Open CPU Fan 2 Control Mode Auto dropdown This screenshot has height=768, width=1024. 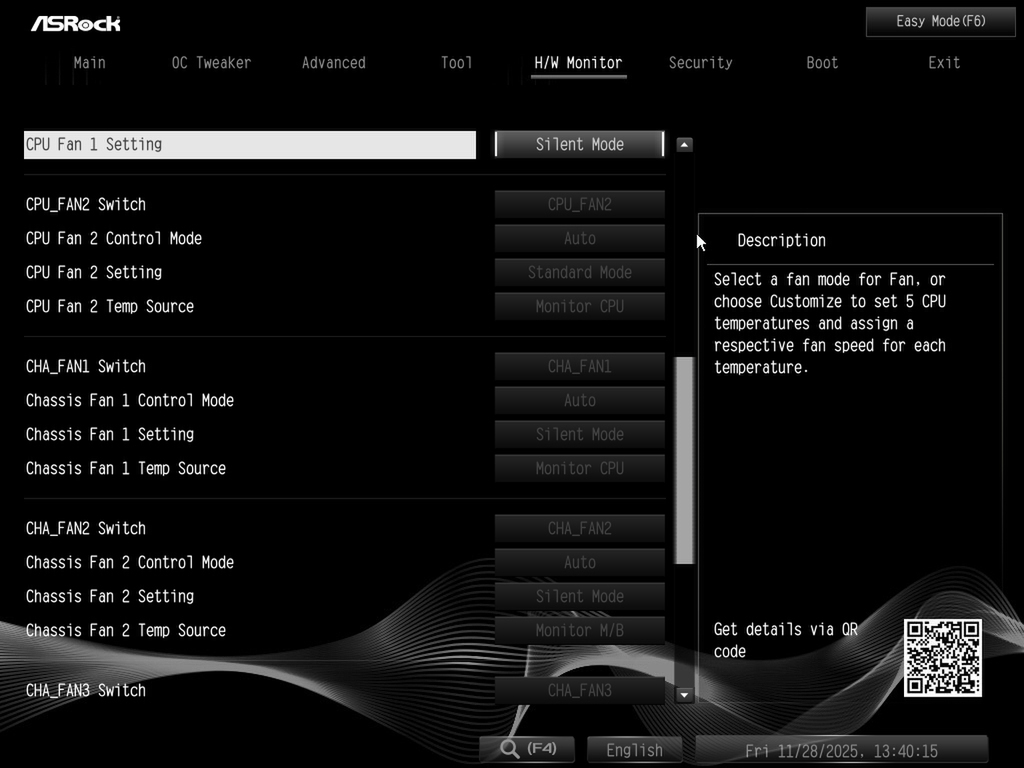[580, 238]
